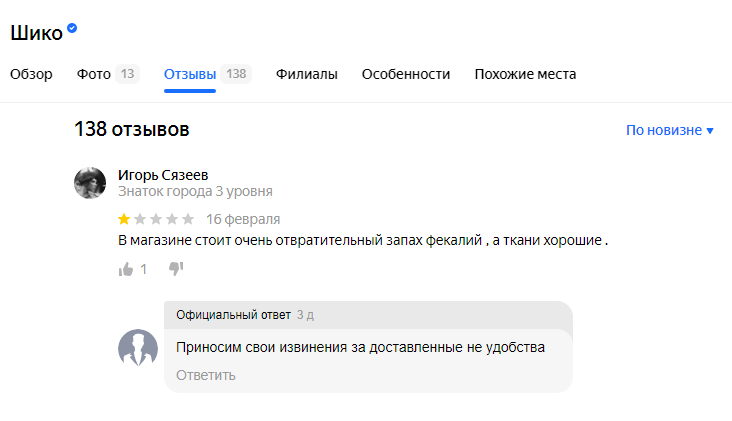Viewport: 732px width, 421px height.
Task: Click the Шико business title
Action: [36, 33]
